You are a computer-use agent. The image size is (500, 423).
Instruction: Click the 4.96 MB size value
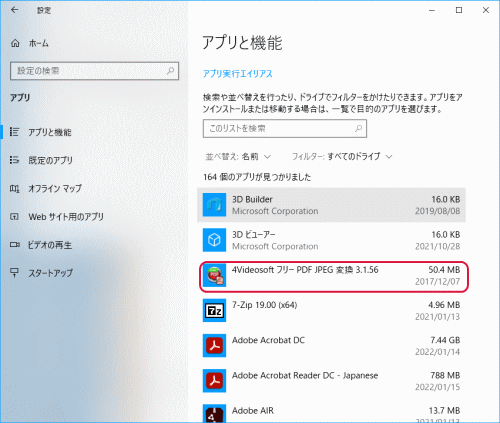pos(444,305)
